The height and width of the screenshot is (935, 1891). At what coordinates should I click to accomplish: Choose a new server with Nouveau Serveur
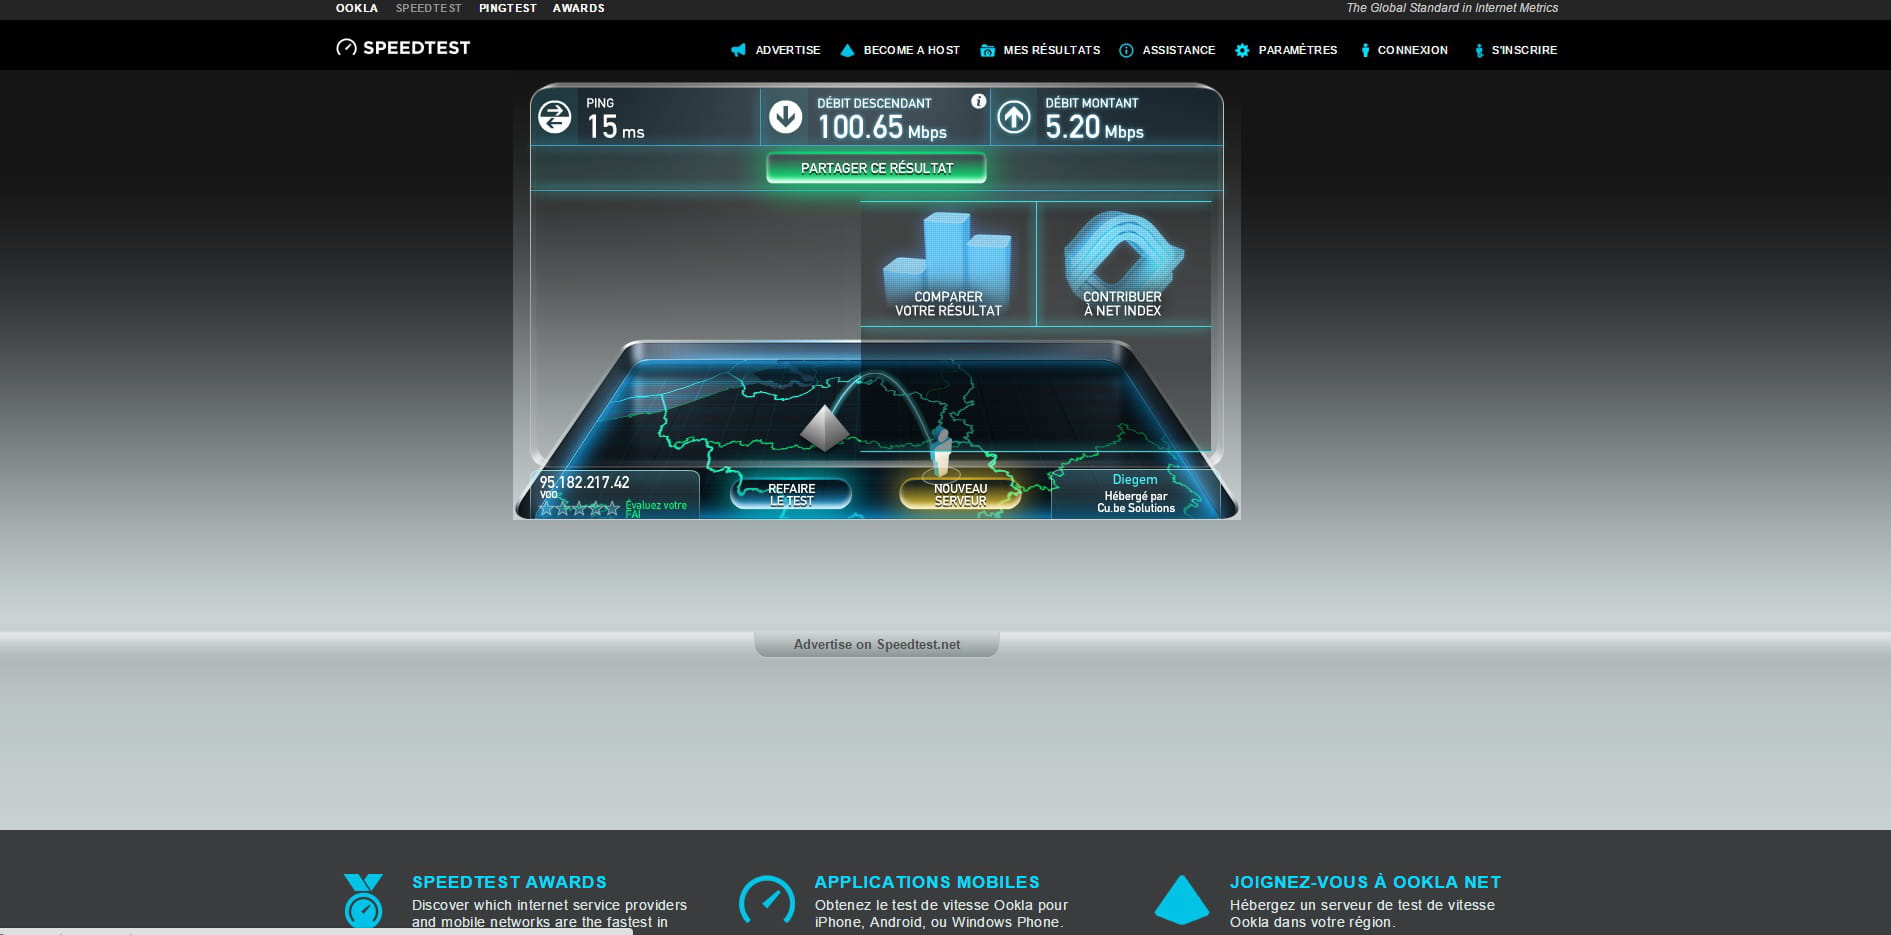tap(960, 494)
